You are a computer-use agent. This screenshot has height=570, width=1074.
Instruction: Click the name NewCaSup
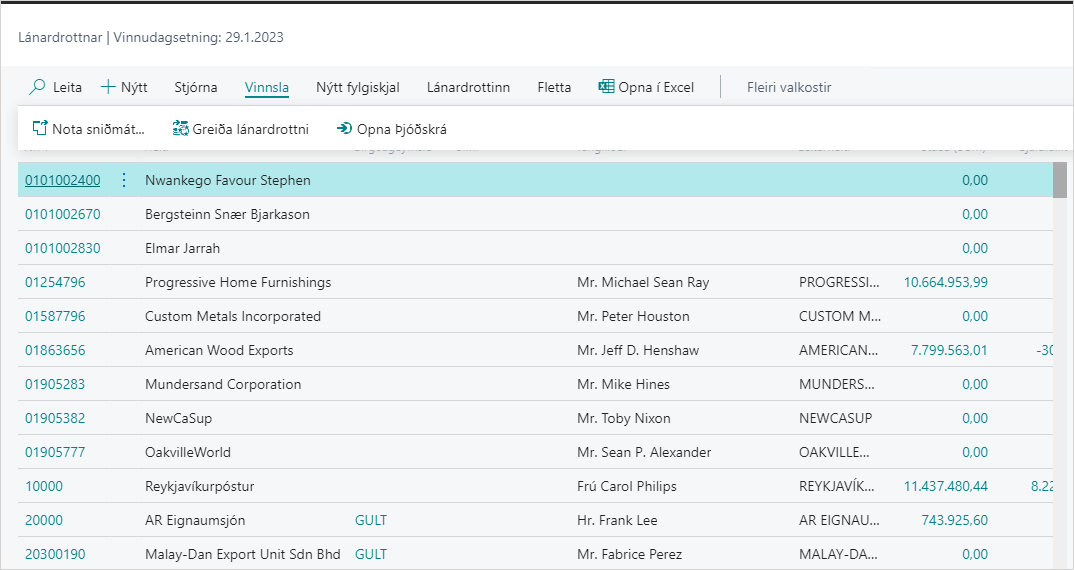click(179, 418)
